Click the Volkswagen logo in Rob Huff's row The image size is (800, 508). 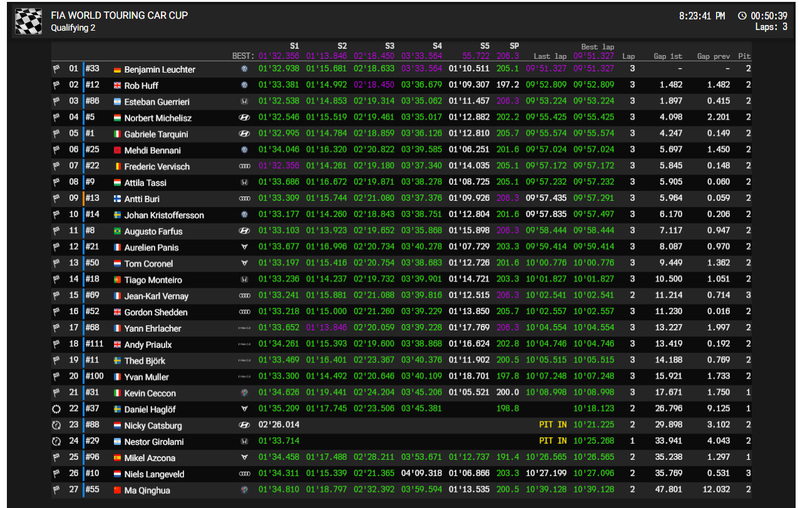pos(244,85)
